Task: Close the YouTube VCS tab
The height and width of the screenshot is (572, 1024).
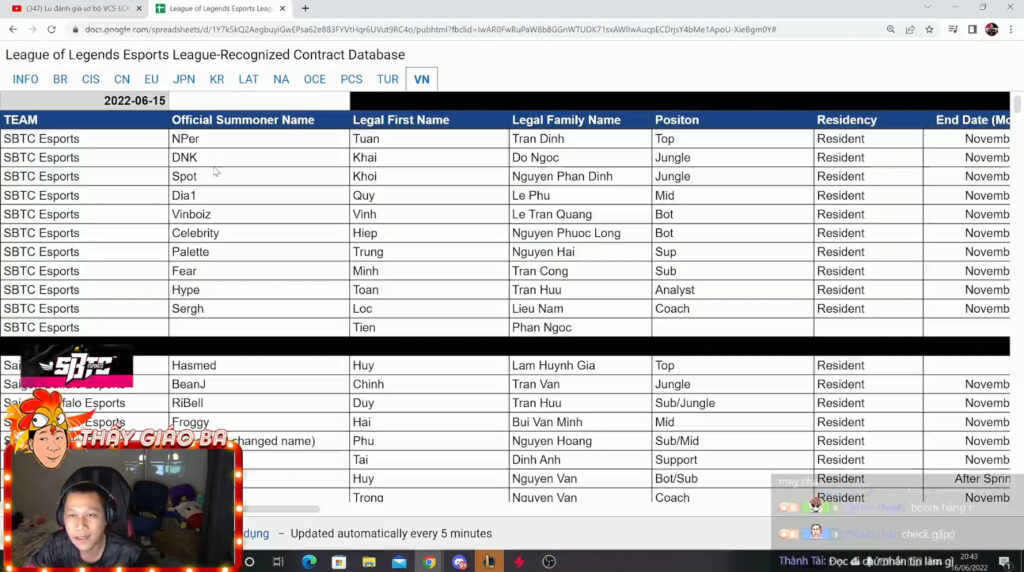Action: (139, 8)
